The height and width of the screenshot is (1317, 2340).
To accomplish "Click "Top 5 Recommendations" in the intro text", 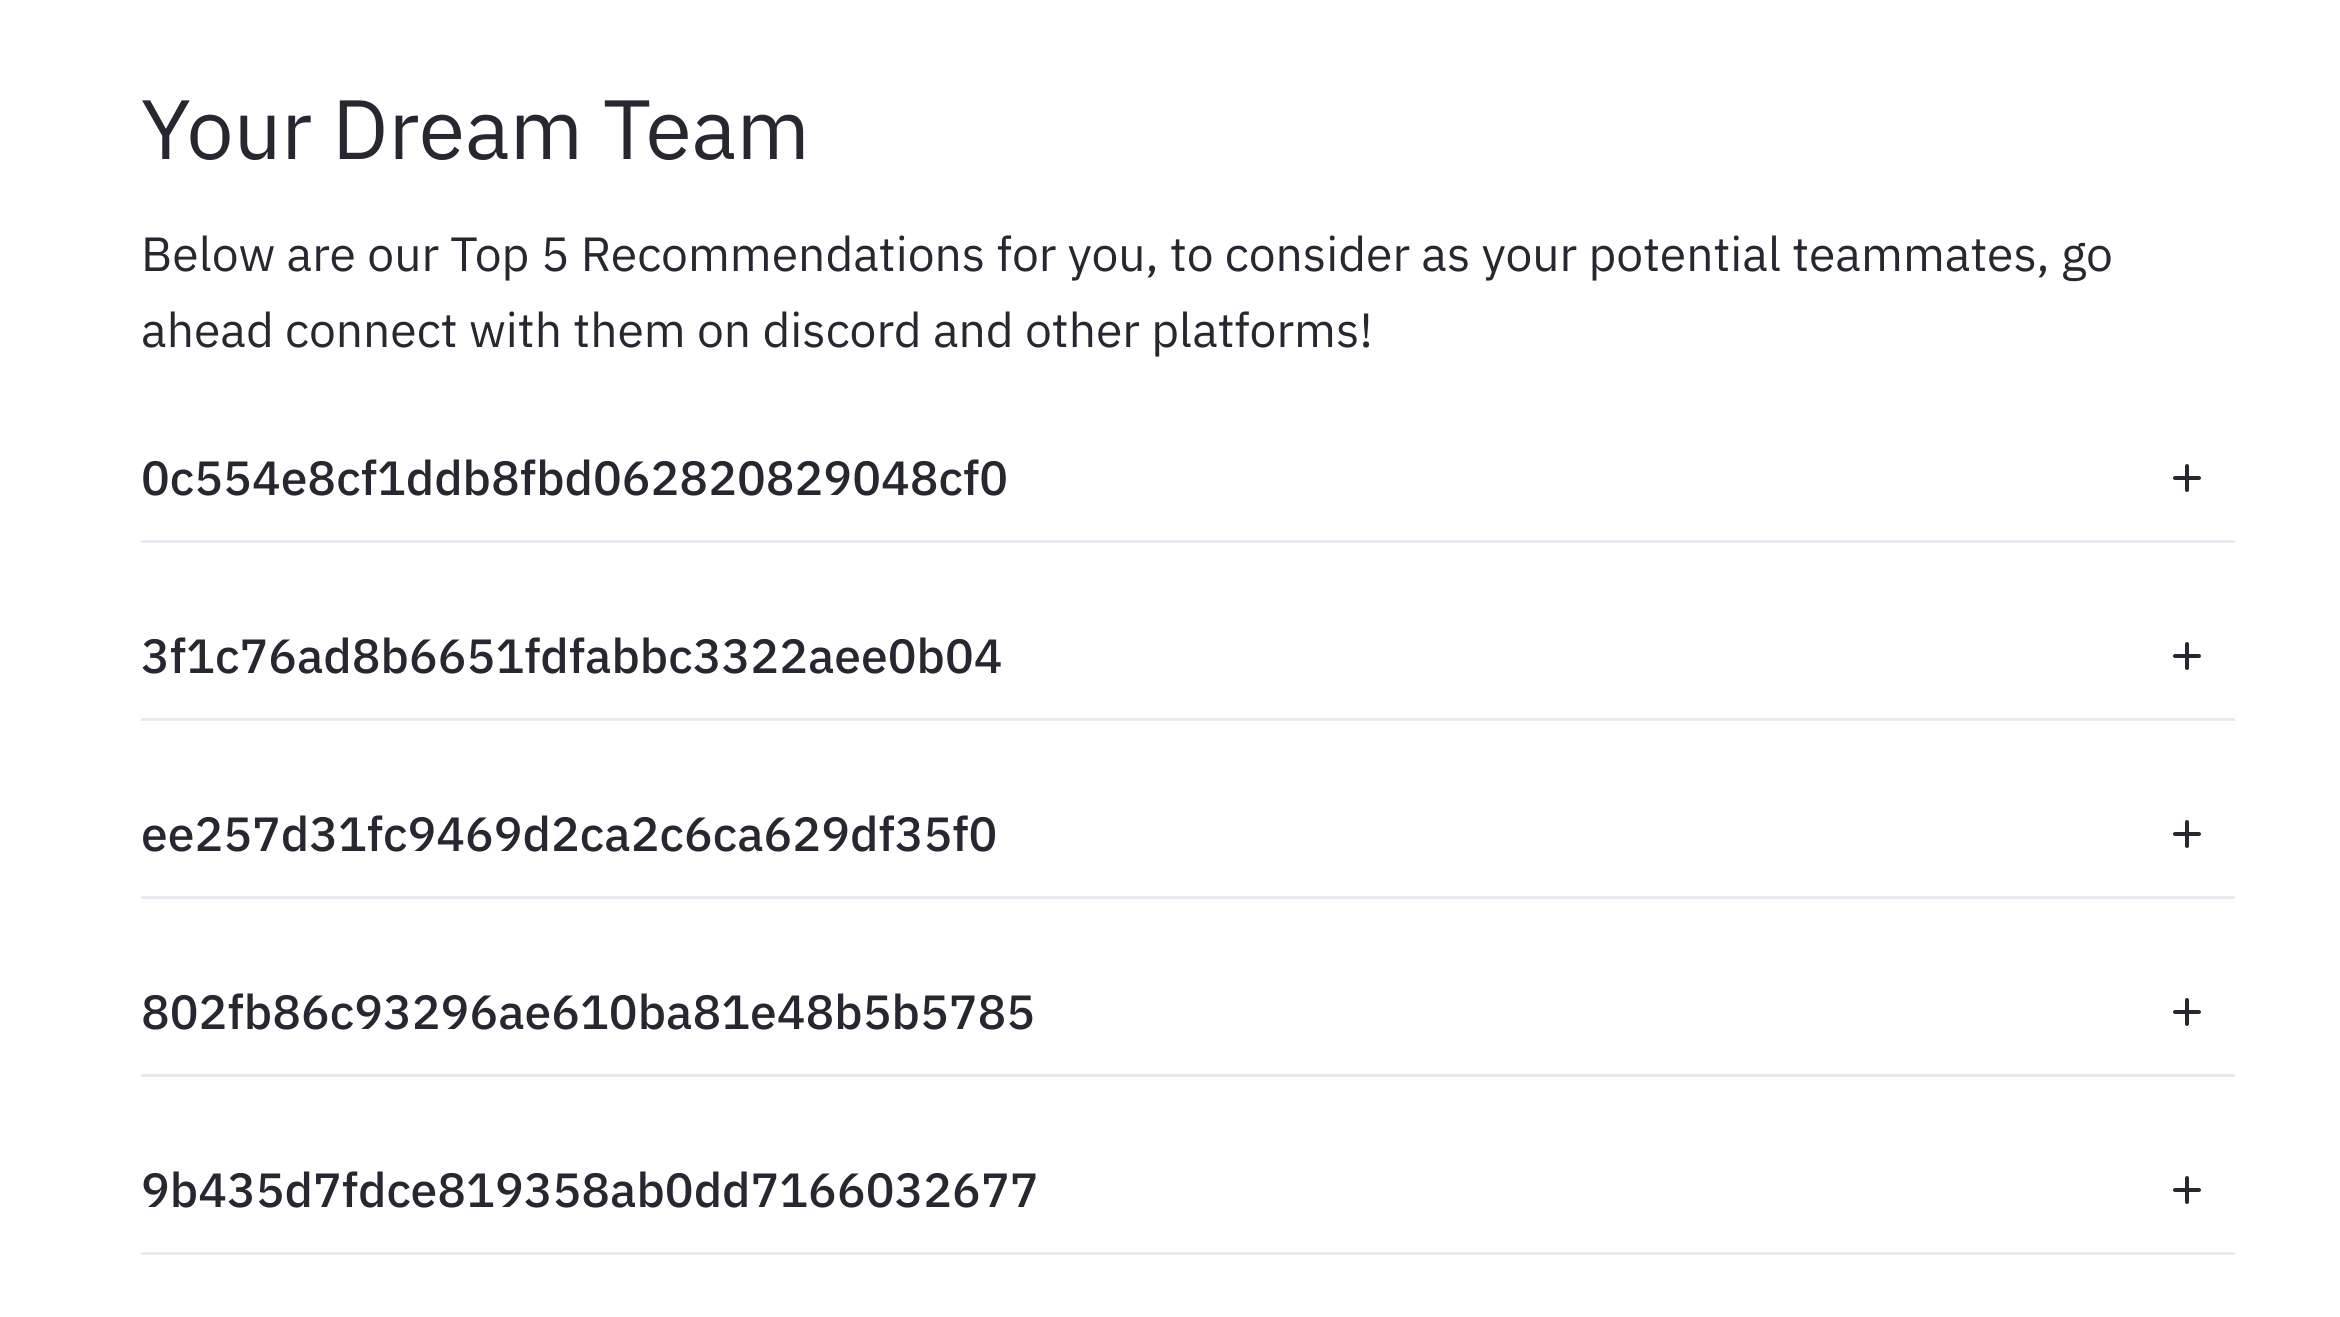I will (717, 255).
